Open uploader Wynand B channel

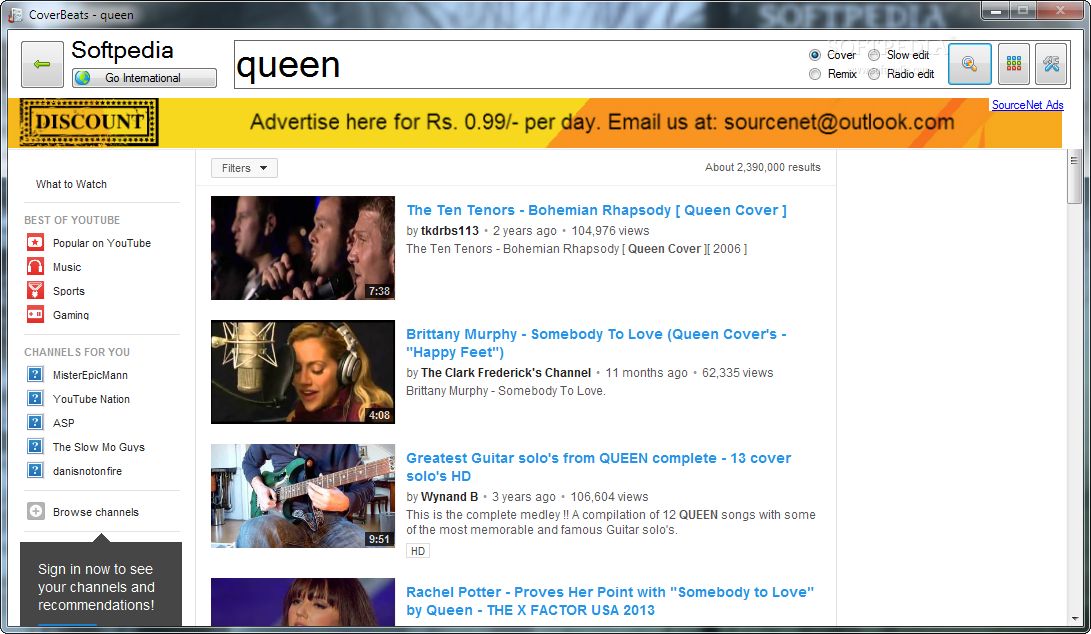coord(449,496)
